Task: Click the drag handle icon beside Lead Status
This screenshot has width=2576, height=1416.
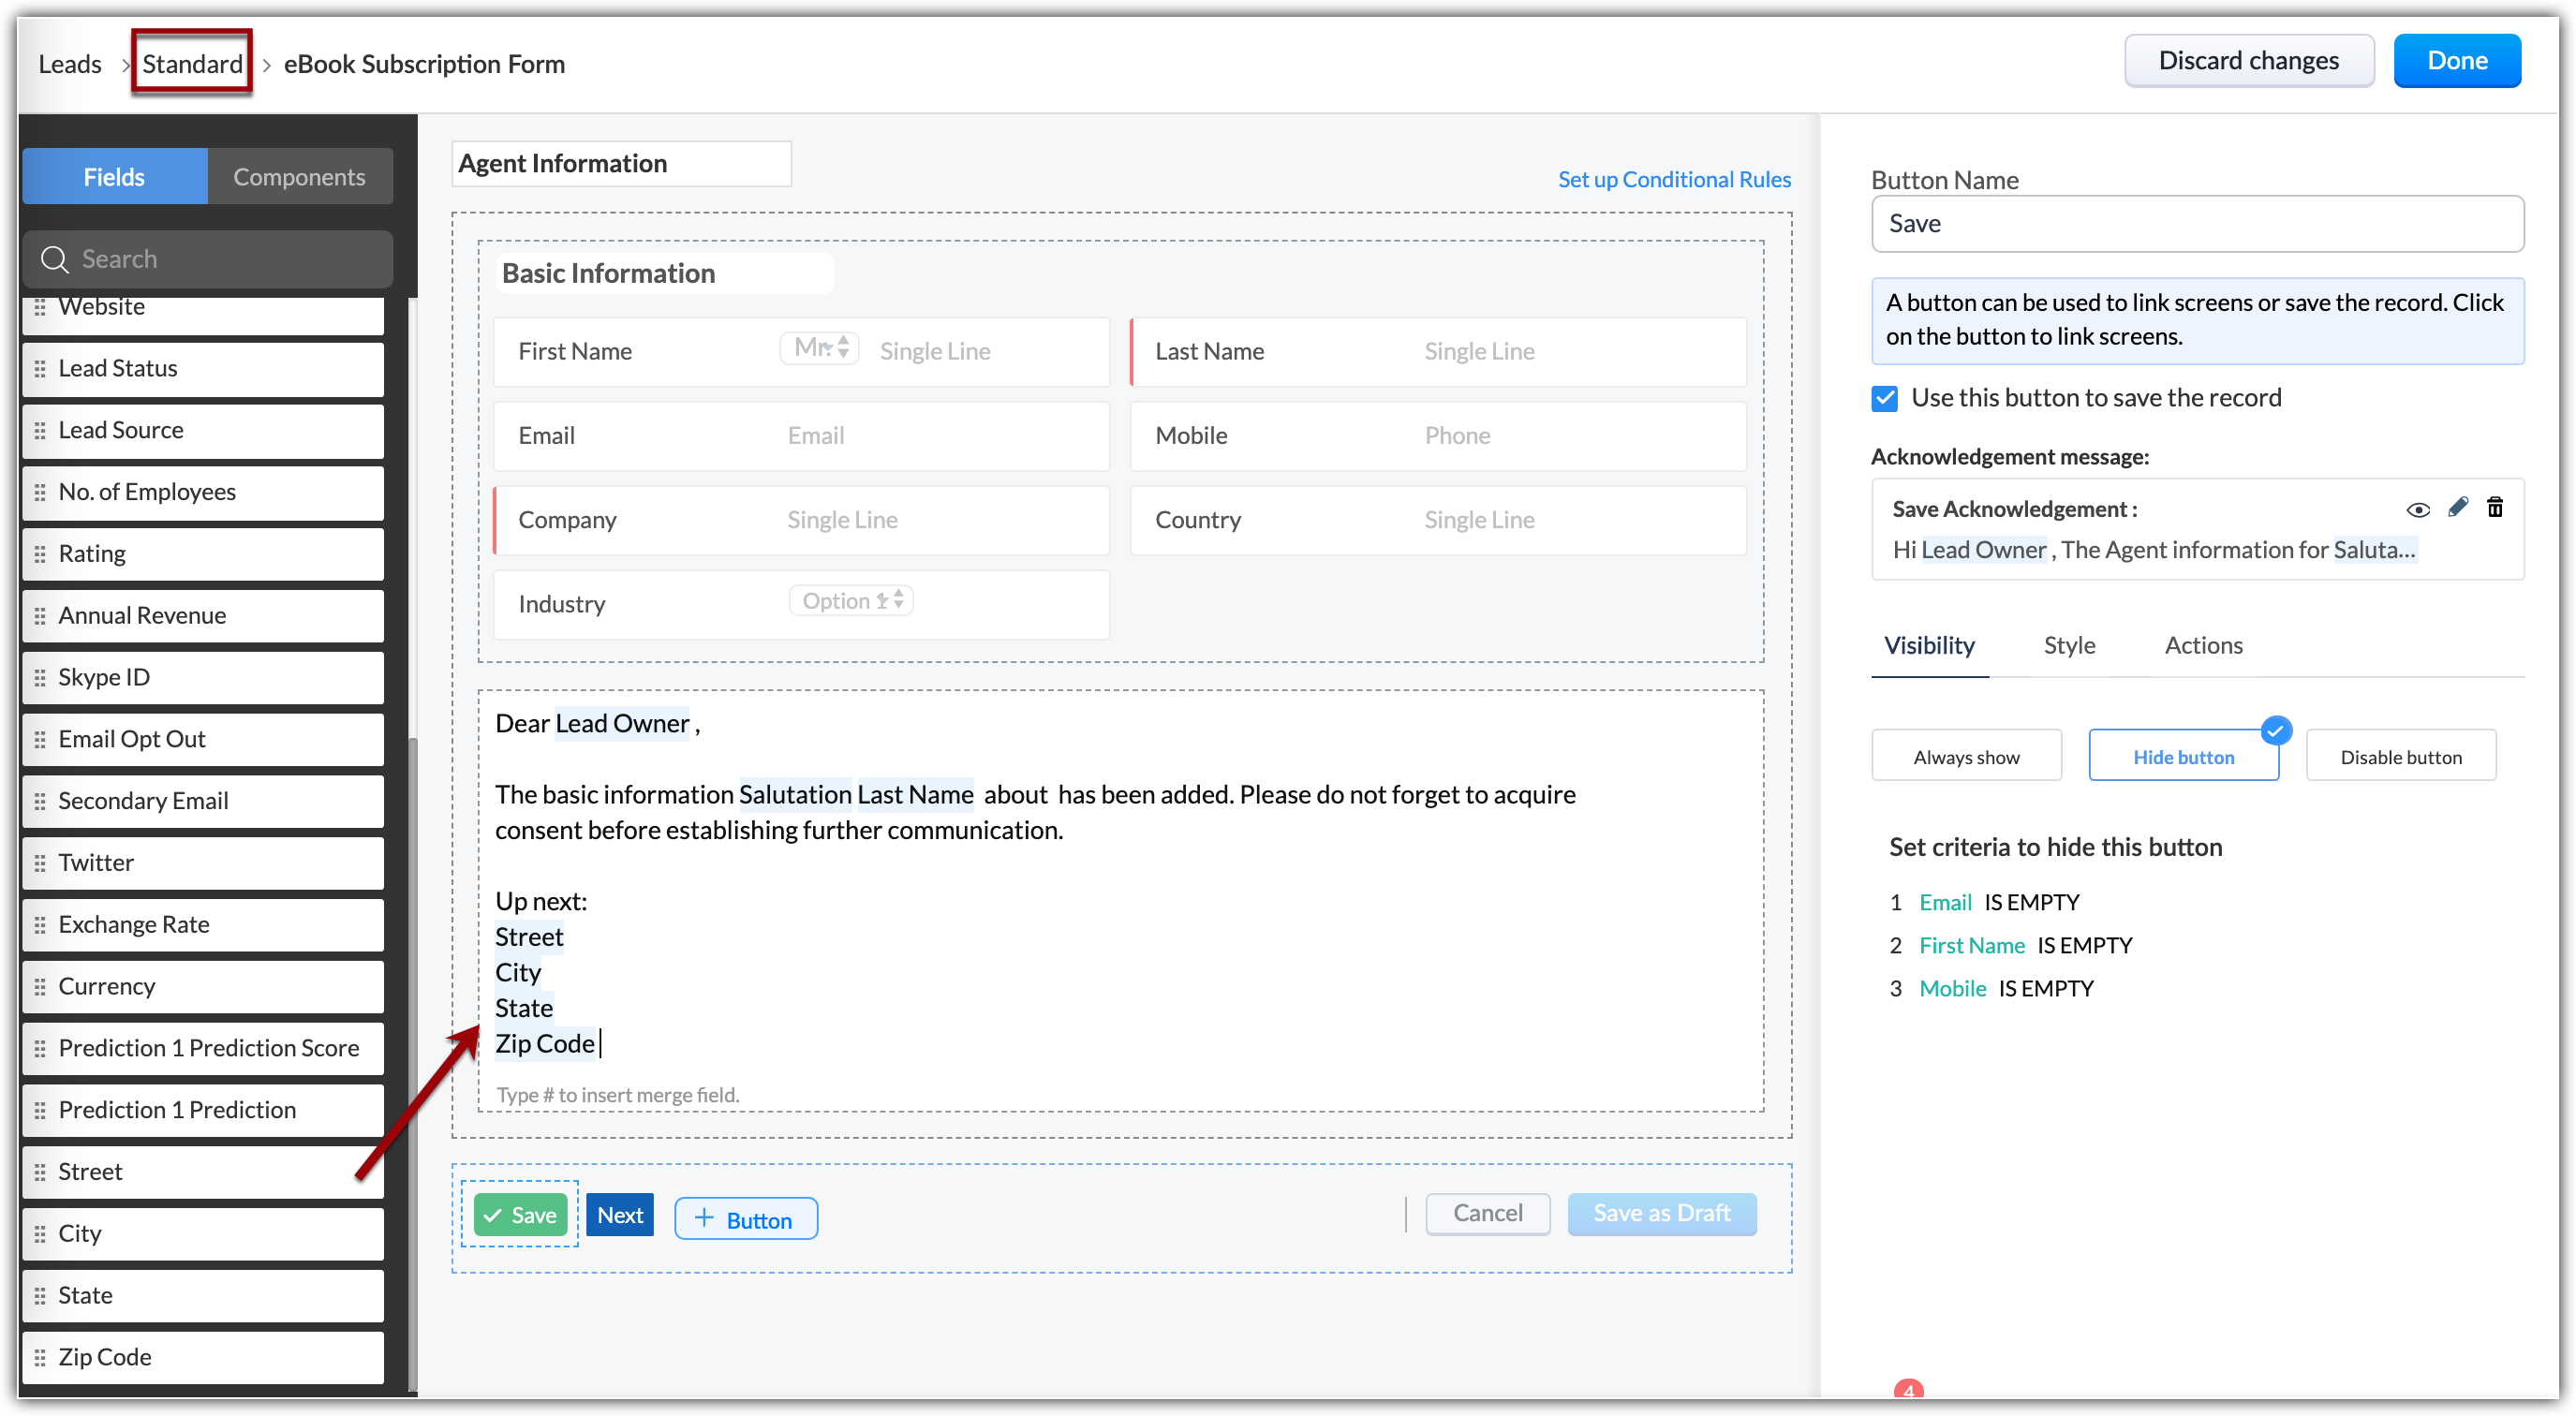Action: pyautogui.click(x=40, y=368)
